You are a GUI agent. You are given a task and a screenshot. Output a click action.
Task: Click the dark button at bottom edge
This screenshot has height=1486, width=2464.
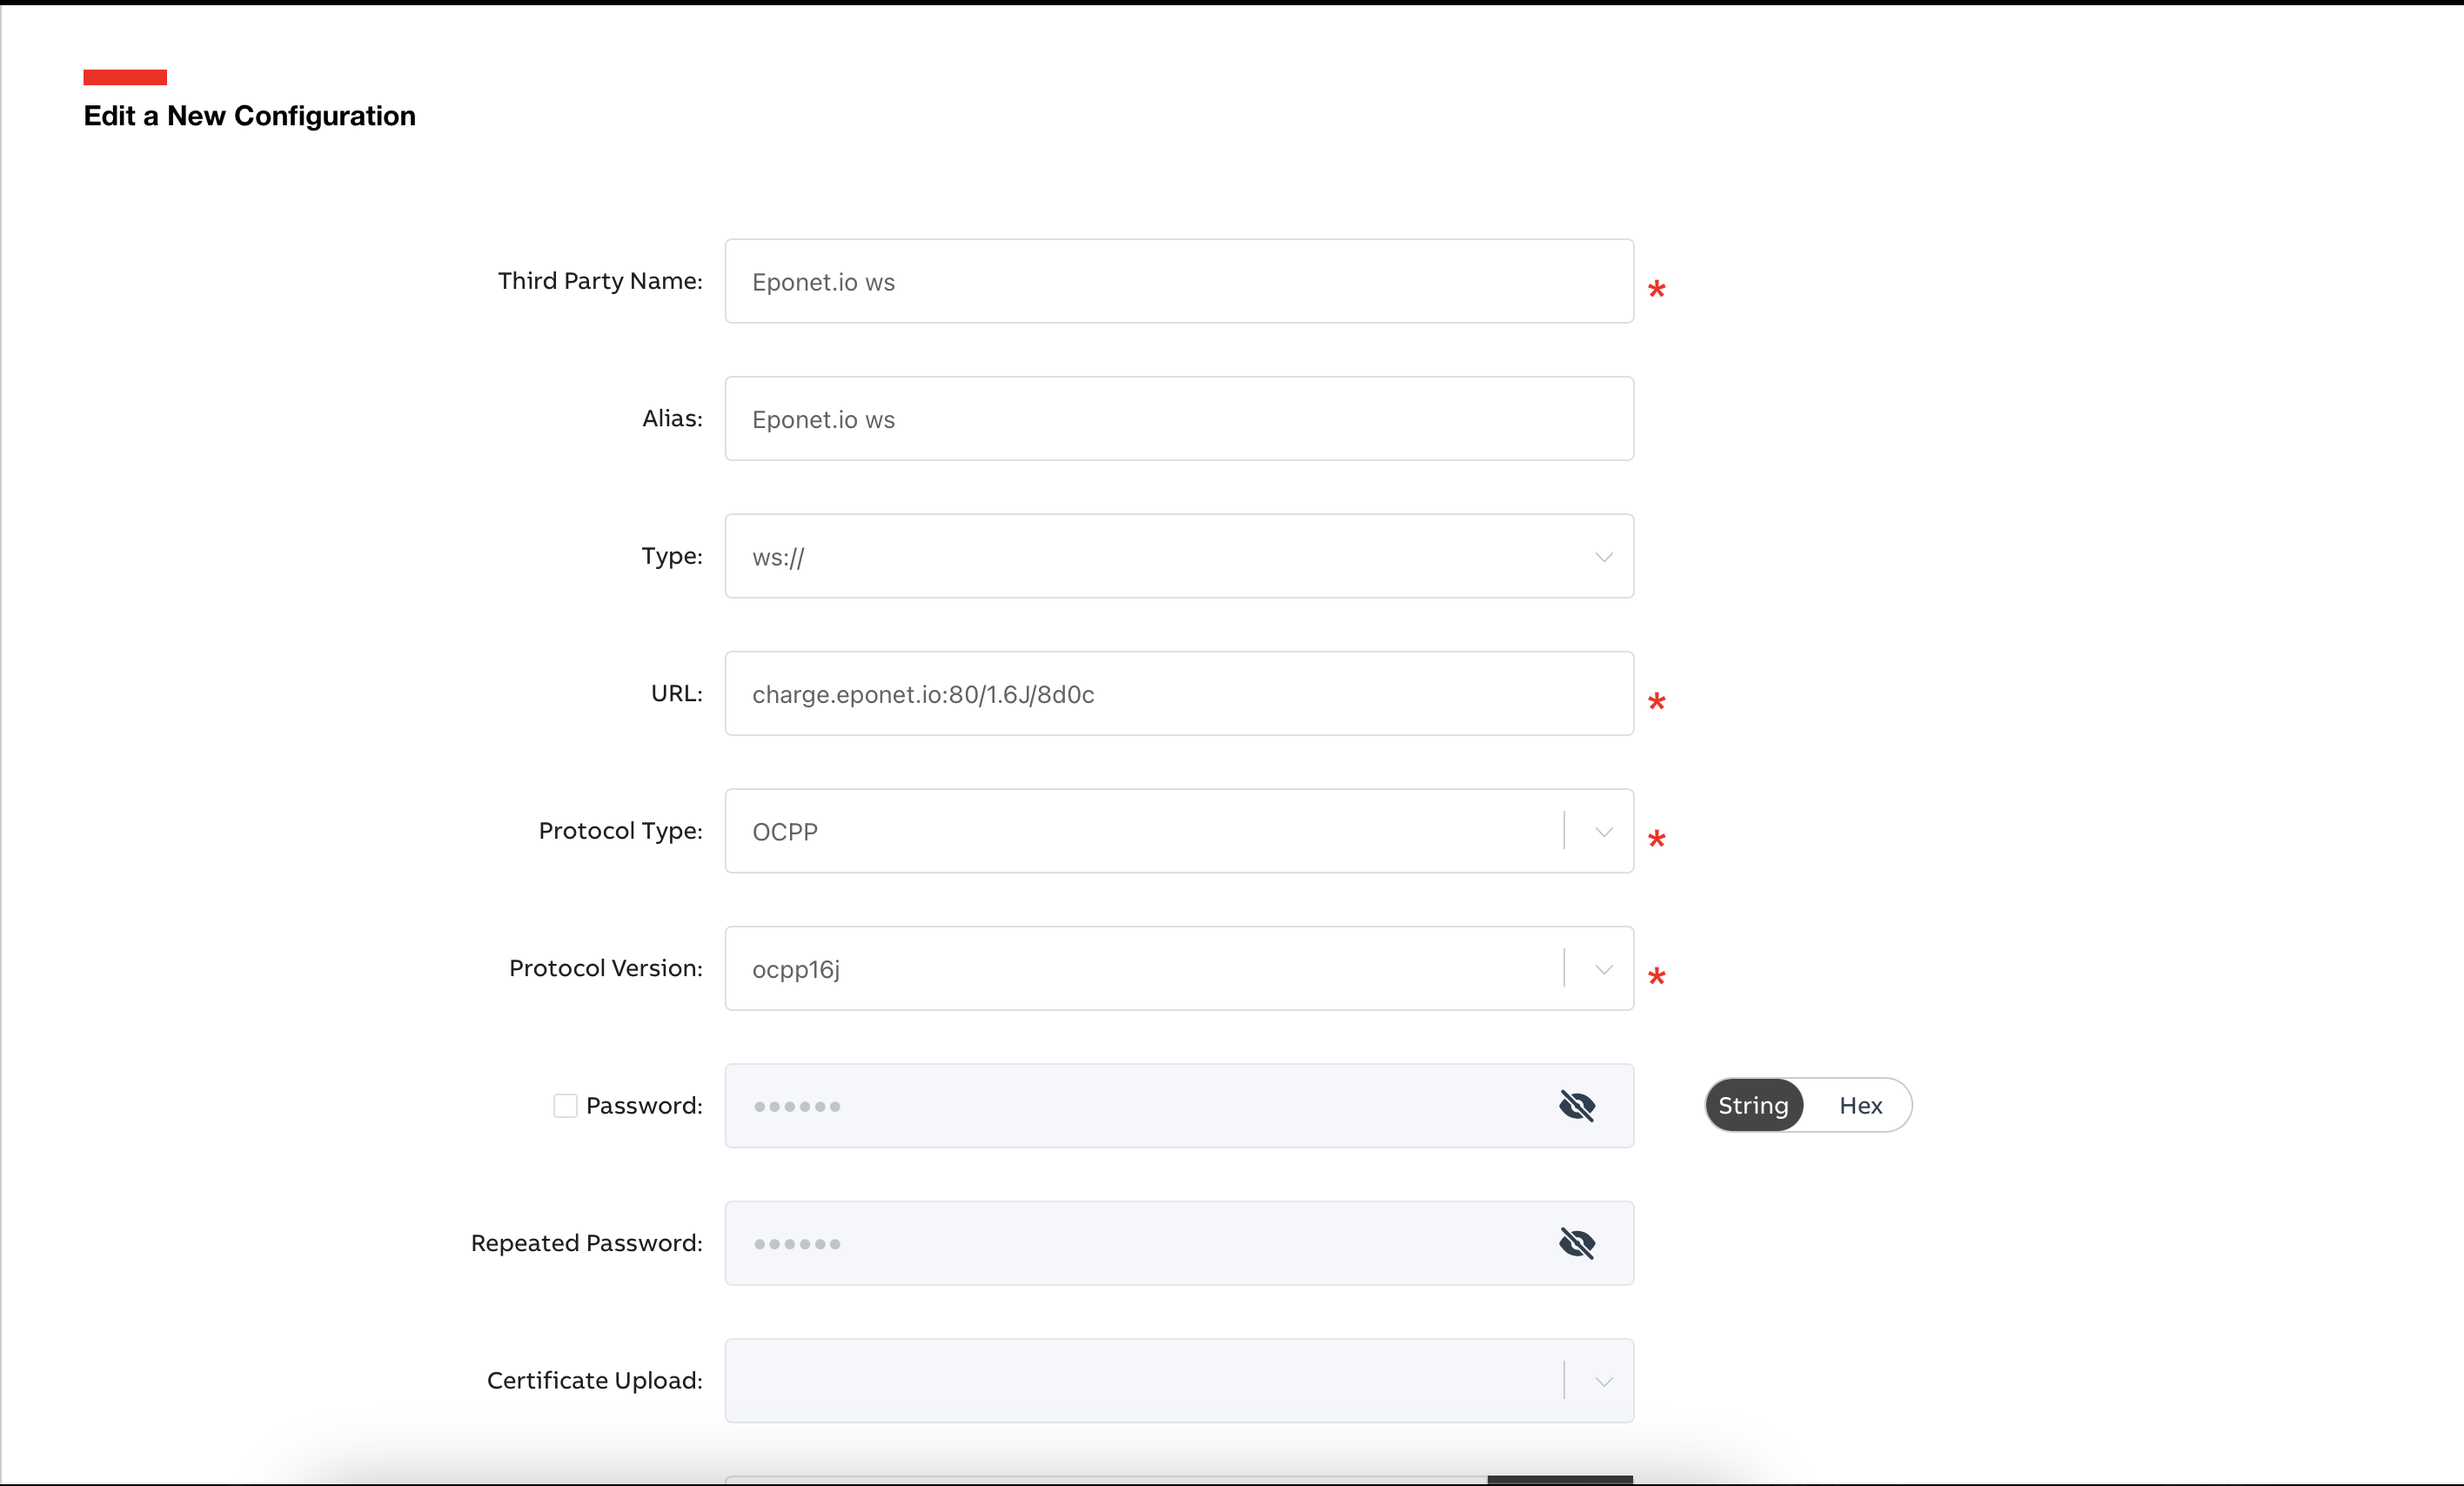[1559, 1479]
